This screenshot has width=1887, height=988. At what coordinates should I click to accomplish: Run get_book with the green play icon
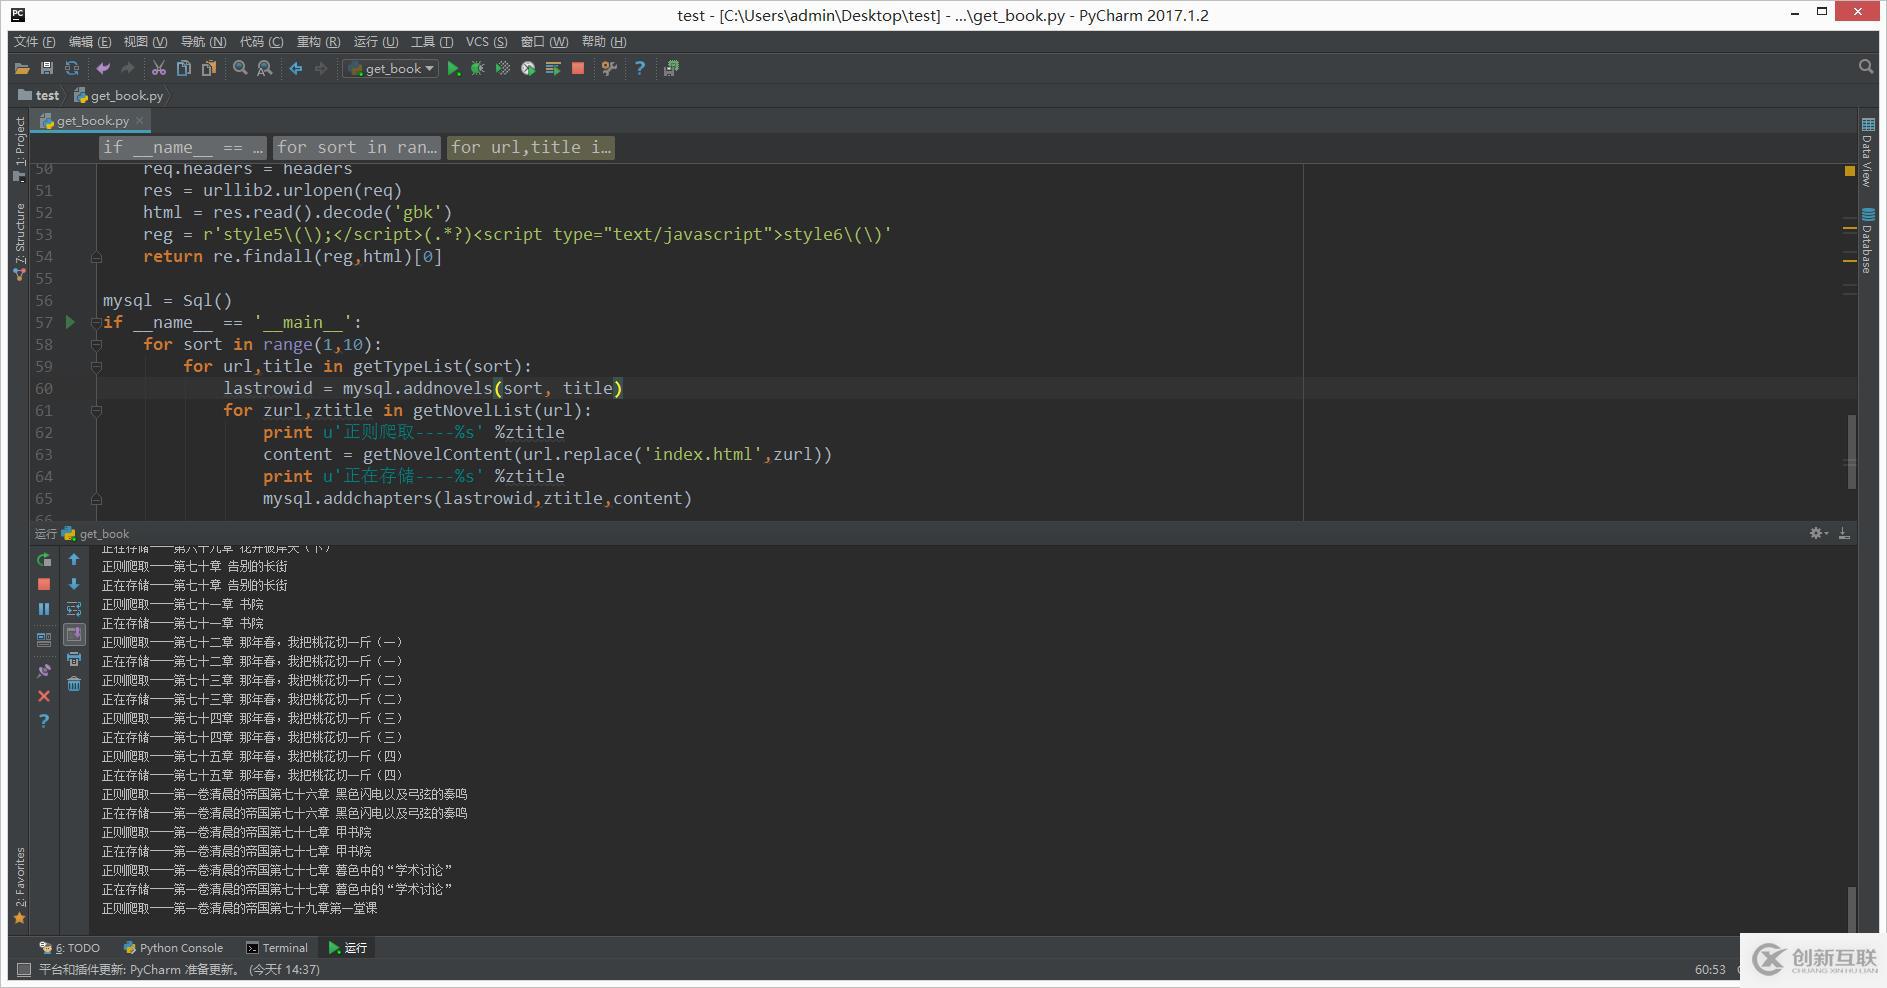[453, 68]
